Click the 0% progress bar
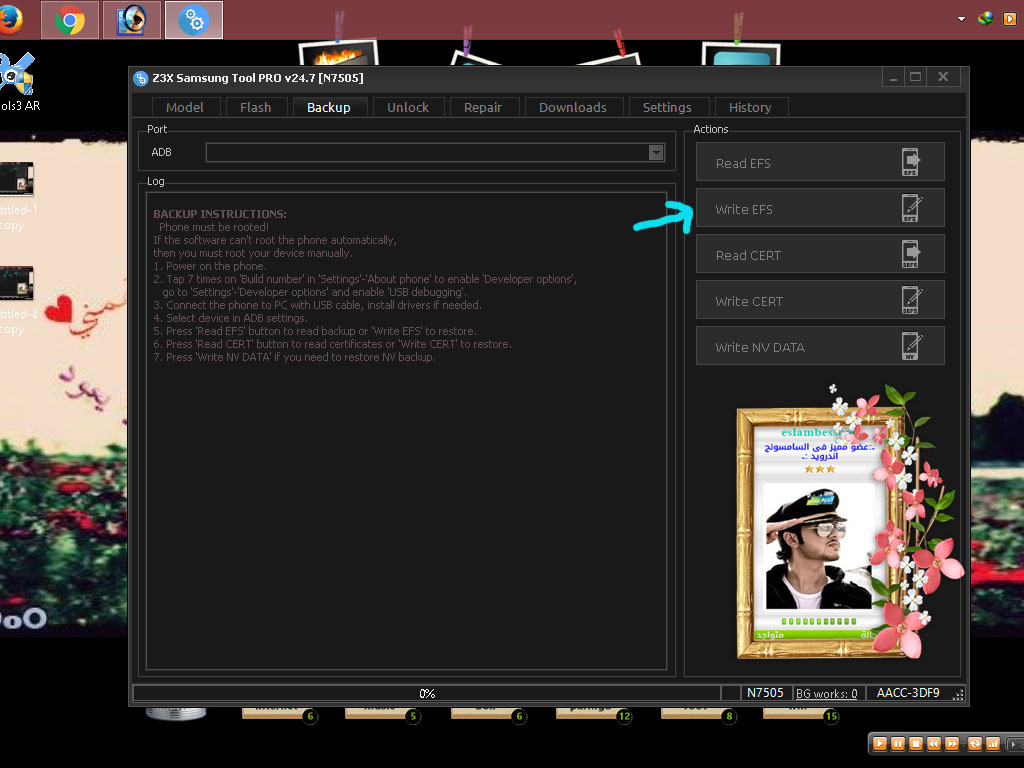The image size is (1024, 768). pyautogui.click(x=427, y=693)
